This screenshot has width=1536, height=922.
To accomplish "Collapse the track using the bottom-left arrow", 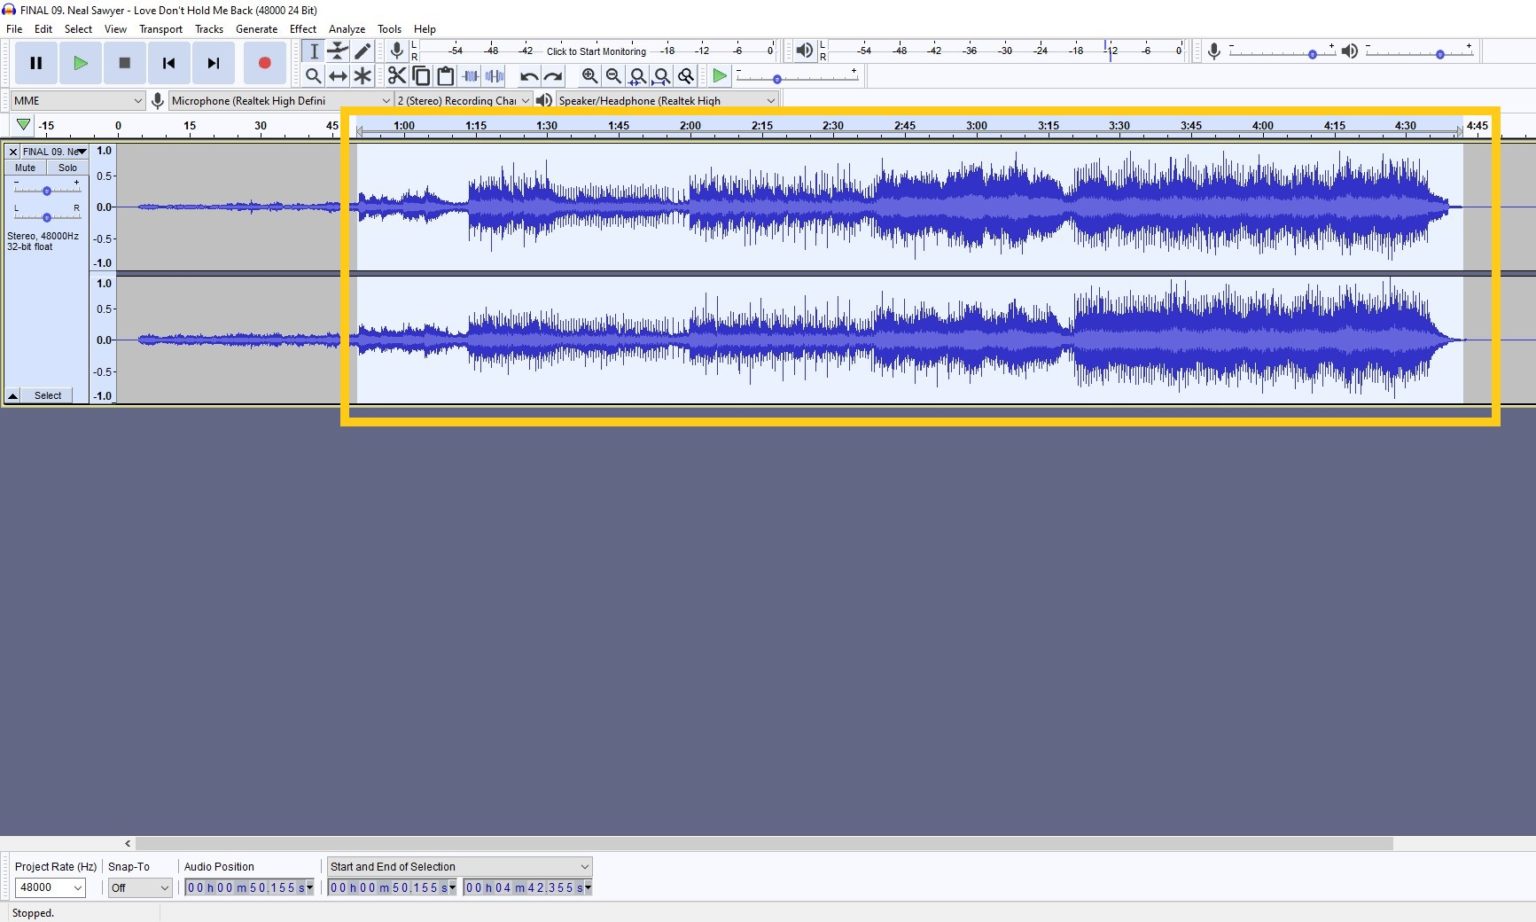I will [x=11, y=395].
